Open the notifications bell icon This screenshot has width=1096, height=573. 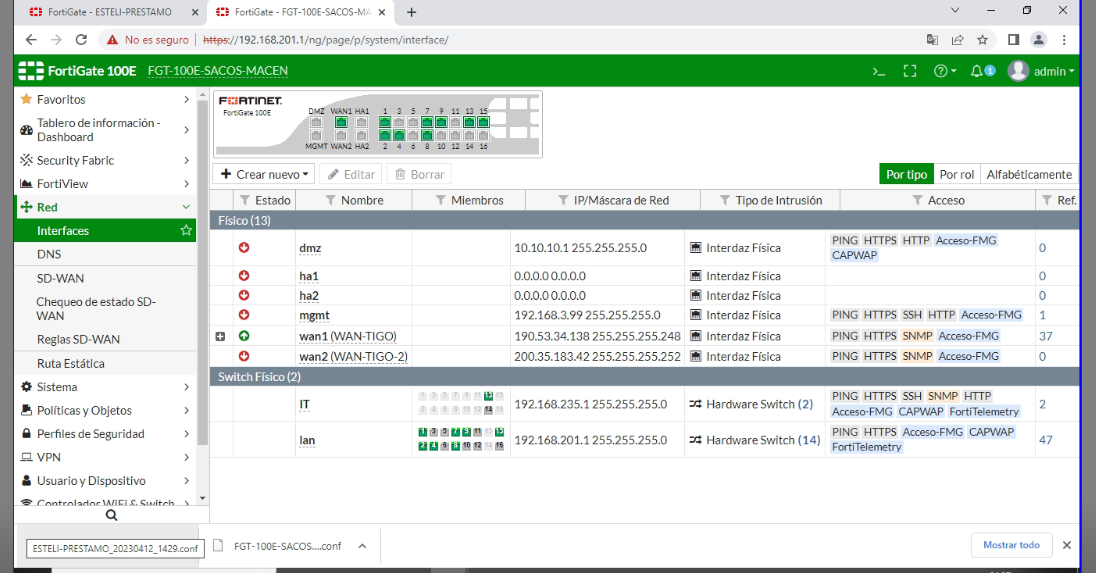(978, 71)
